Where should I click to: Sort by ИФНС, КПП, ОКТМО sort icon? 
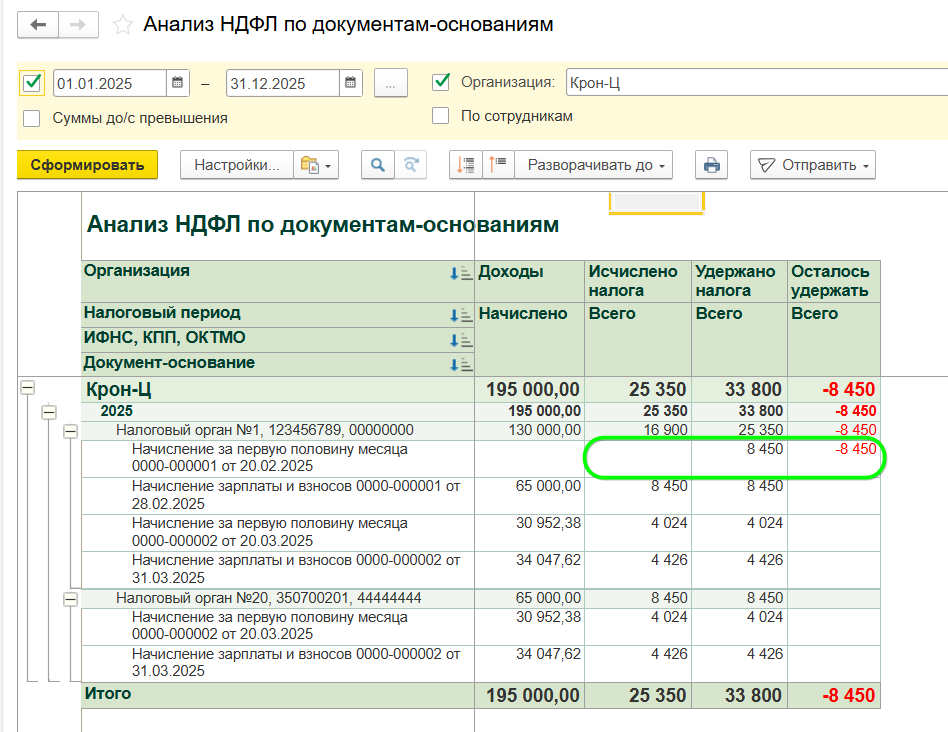461,340
